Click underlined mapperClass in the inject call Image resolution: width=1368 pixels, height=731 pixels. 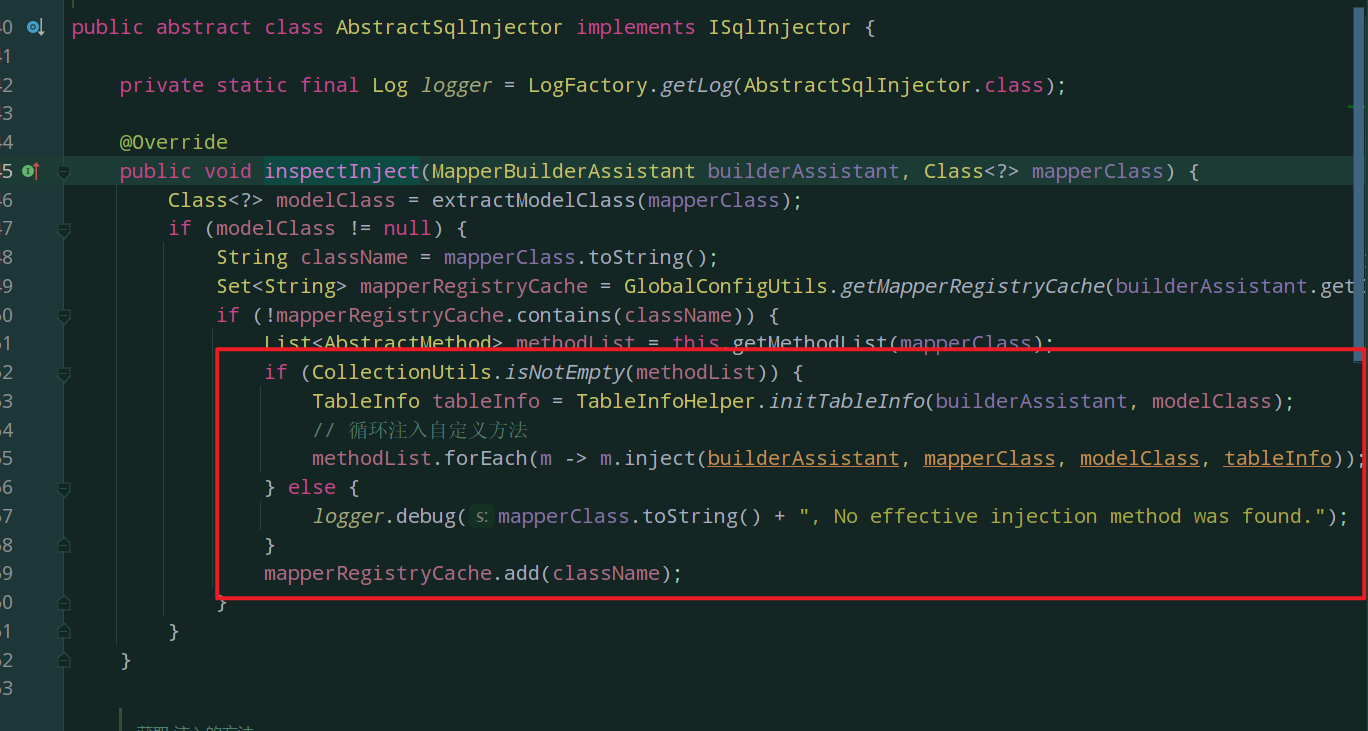pyautogui.click(x=989, y=459)
